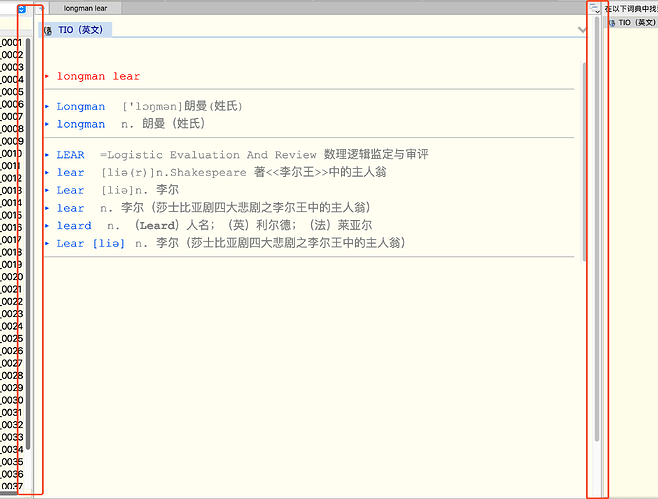Click the word list scrollbar on left

28,243
